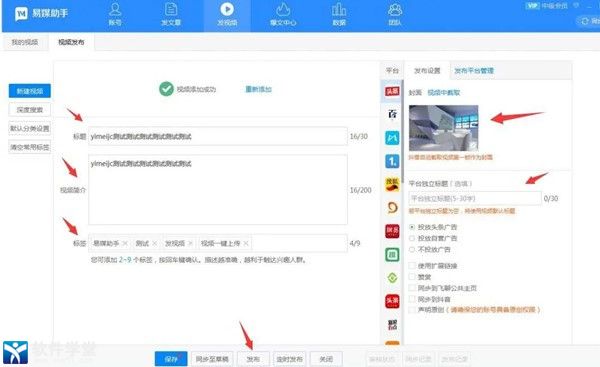Enable the 同步到抖音 checkbox
600x367 pixels.
tap(412, 299)
